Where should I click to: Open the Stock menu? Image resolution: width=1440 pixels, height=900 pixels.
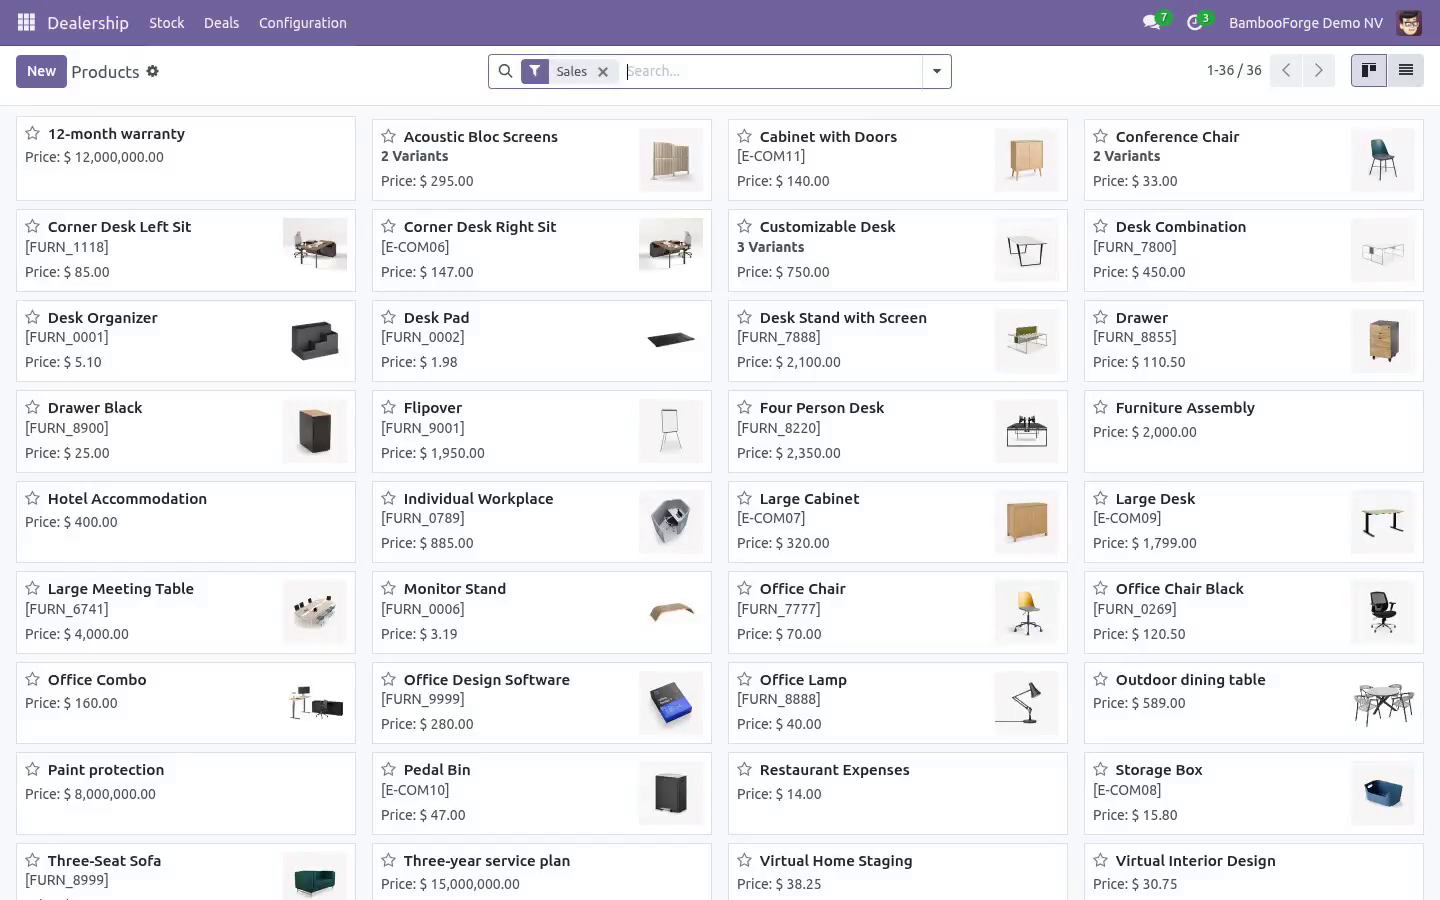pyautogui.click(x=167, y=23)
